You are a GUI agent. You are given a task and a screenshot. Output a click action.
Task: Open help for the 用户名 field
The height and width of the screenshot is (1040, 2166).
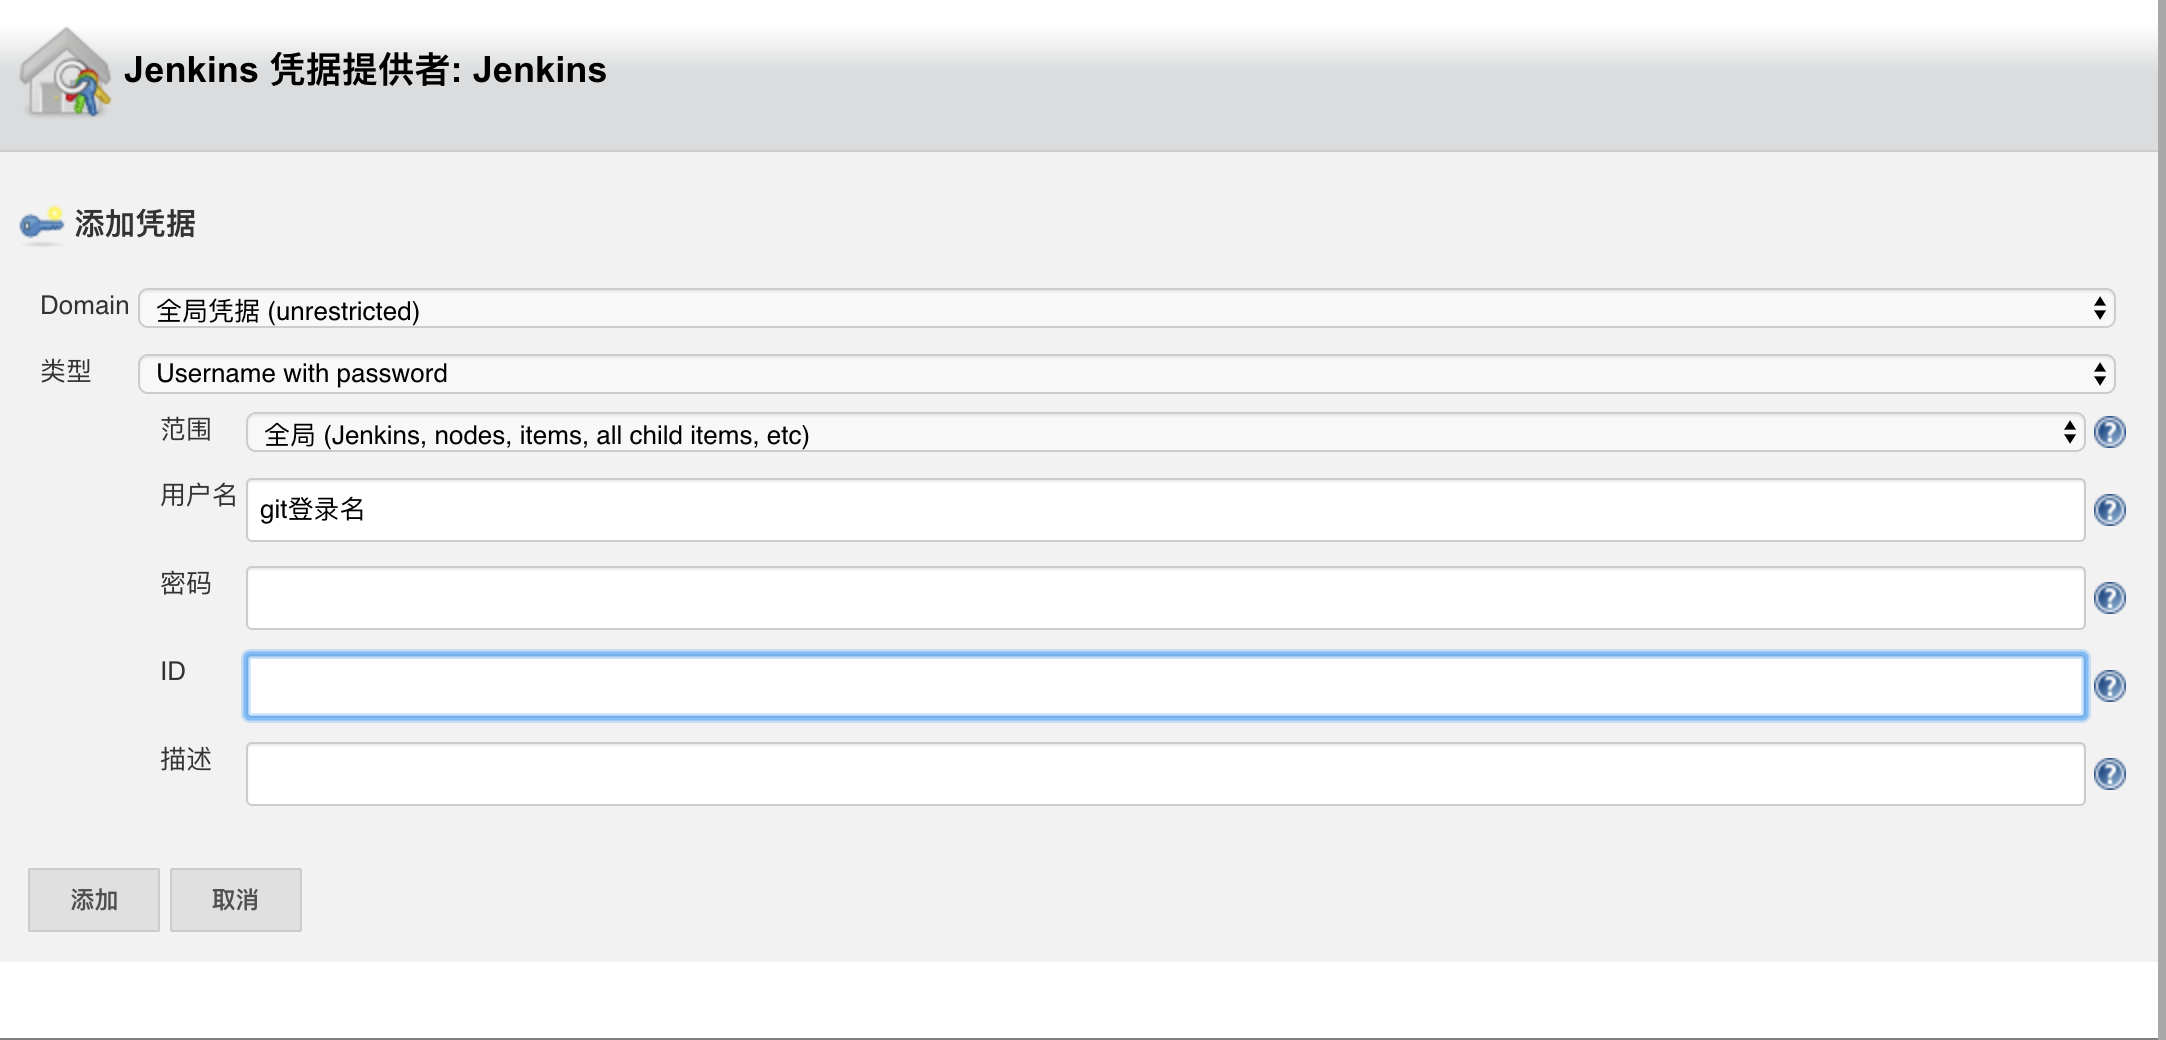(x=2110, y=510)
